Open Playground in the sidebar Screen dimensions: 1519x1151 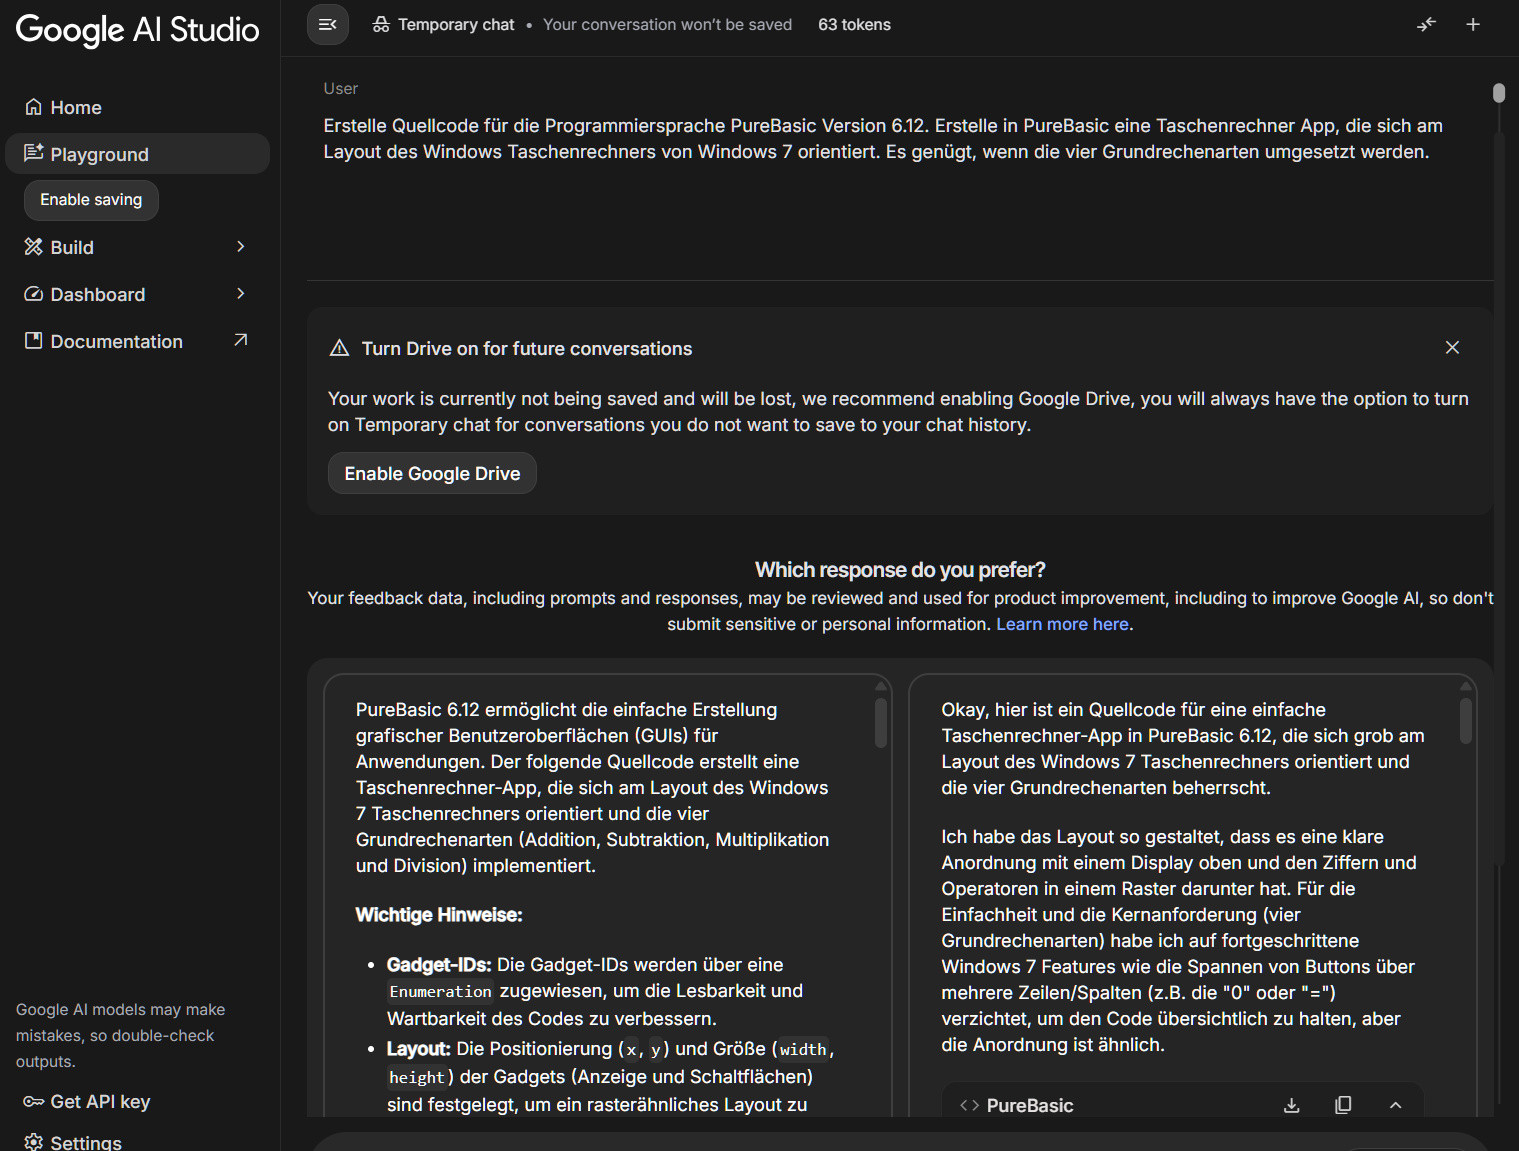(99, 155)
